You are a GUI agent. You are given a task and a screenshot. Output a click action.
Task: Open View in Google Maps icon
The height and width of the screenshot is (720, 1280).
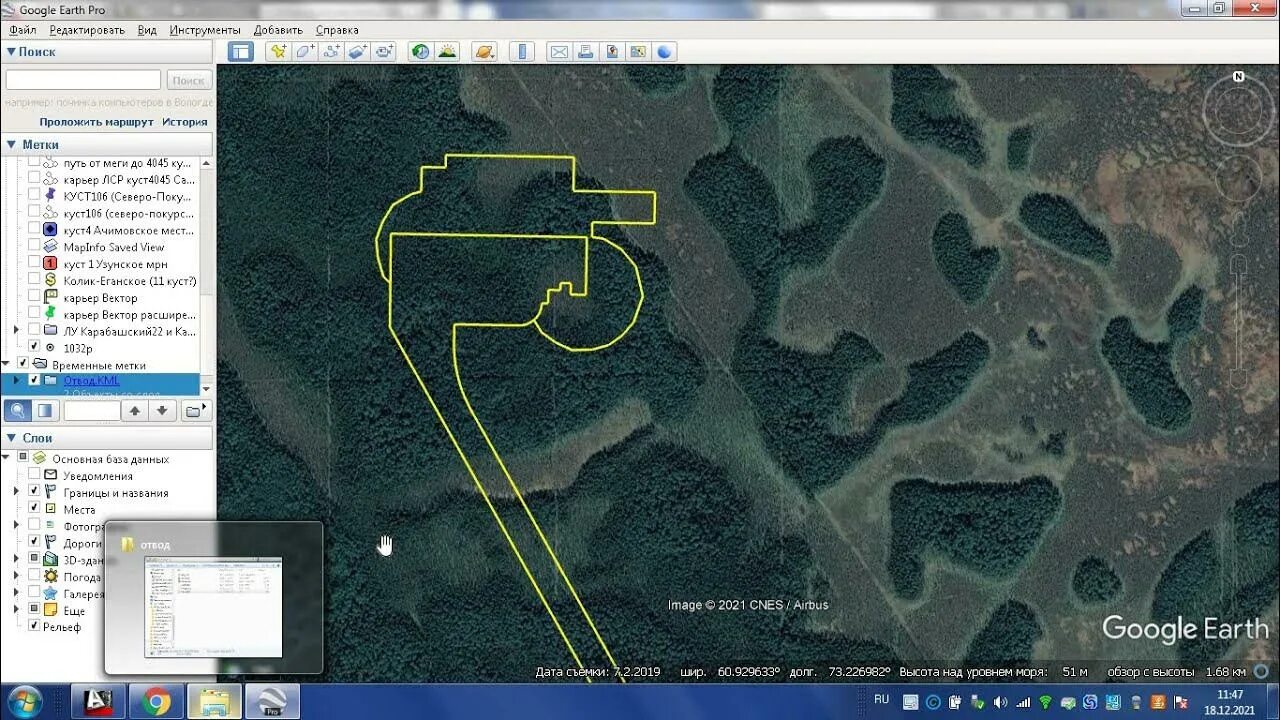pyautogui.click(x=637, y=51)
